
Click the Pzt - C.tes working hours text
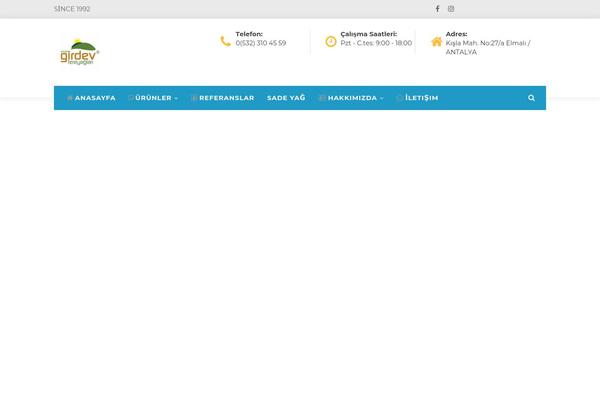pyautogui.click(x=376, y=43)
